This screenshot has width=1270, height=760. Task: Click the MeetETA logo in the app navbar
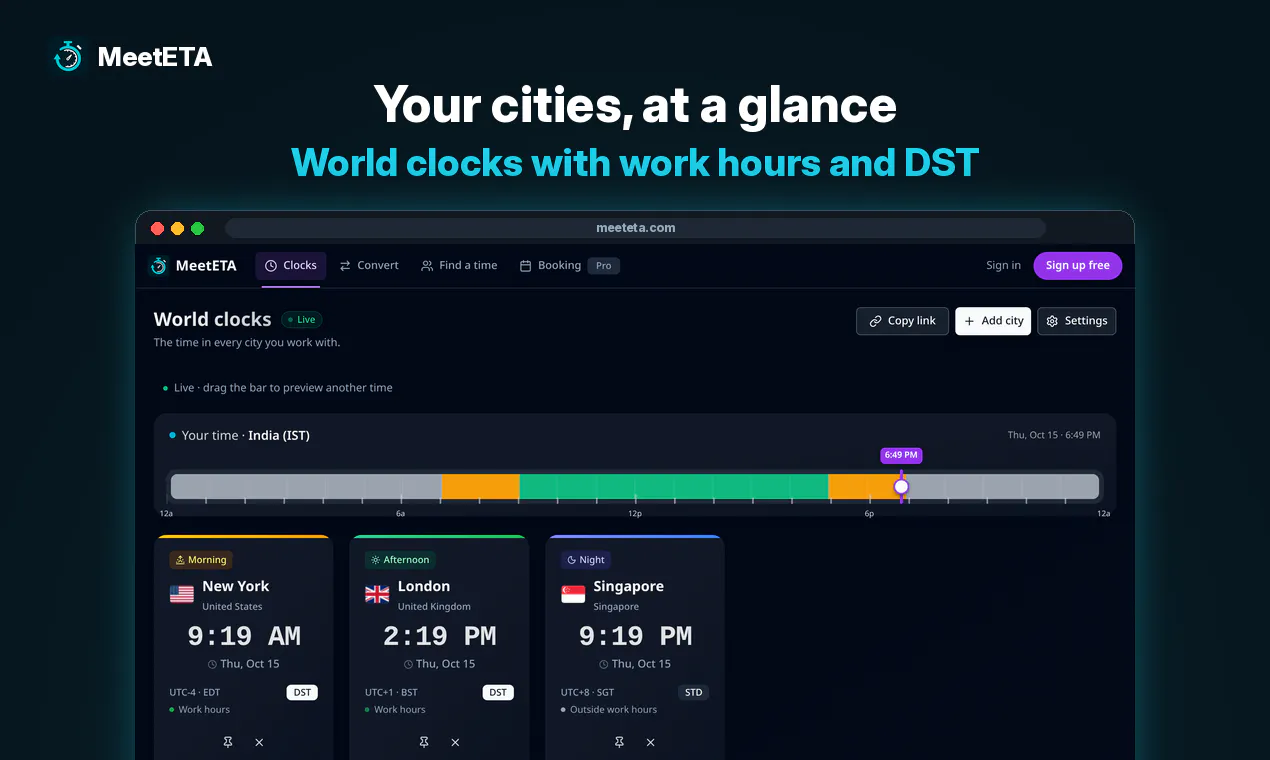point(193,265)
